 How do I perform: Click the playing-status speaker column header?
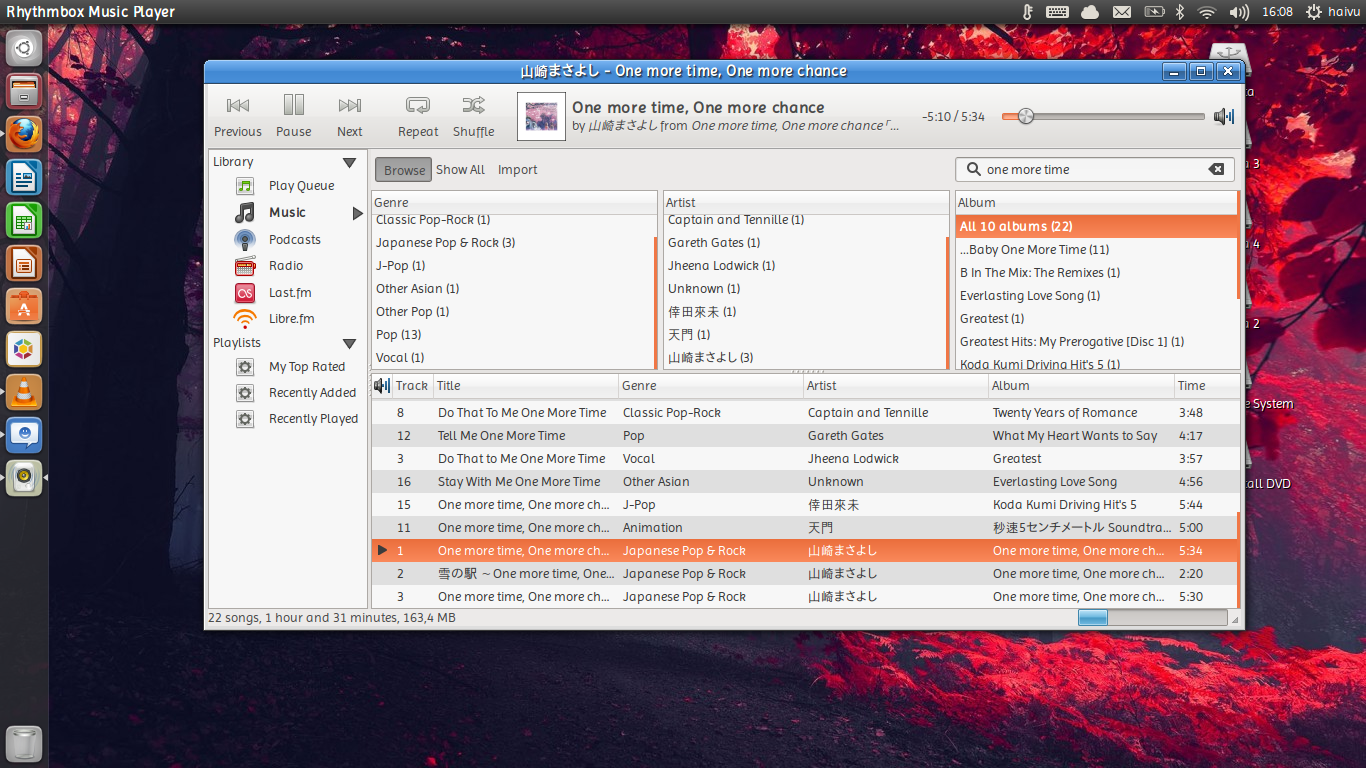coord(381,386)
